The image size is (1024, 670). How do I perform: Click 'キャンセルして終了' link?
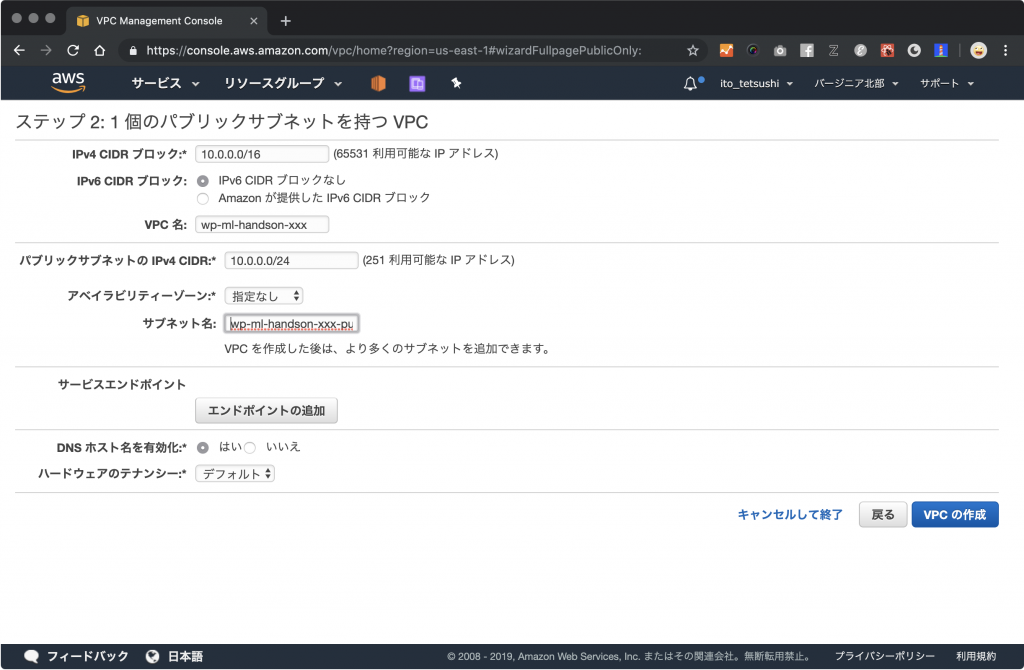click(790, 515)
